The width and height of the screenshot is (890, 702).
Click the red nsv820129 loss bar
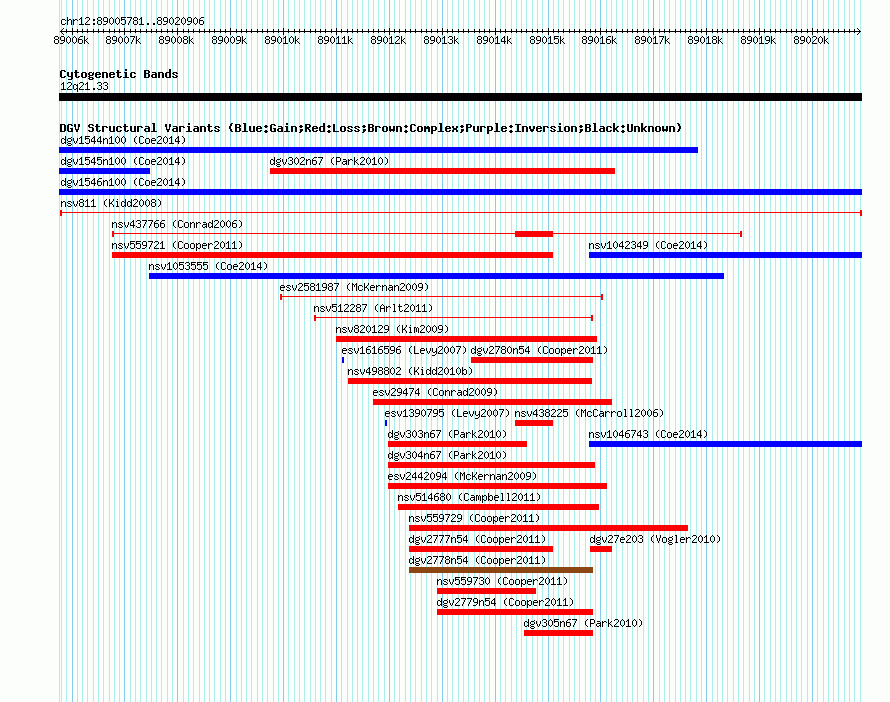click(x=467, y=339)
